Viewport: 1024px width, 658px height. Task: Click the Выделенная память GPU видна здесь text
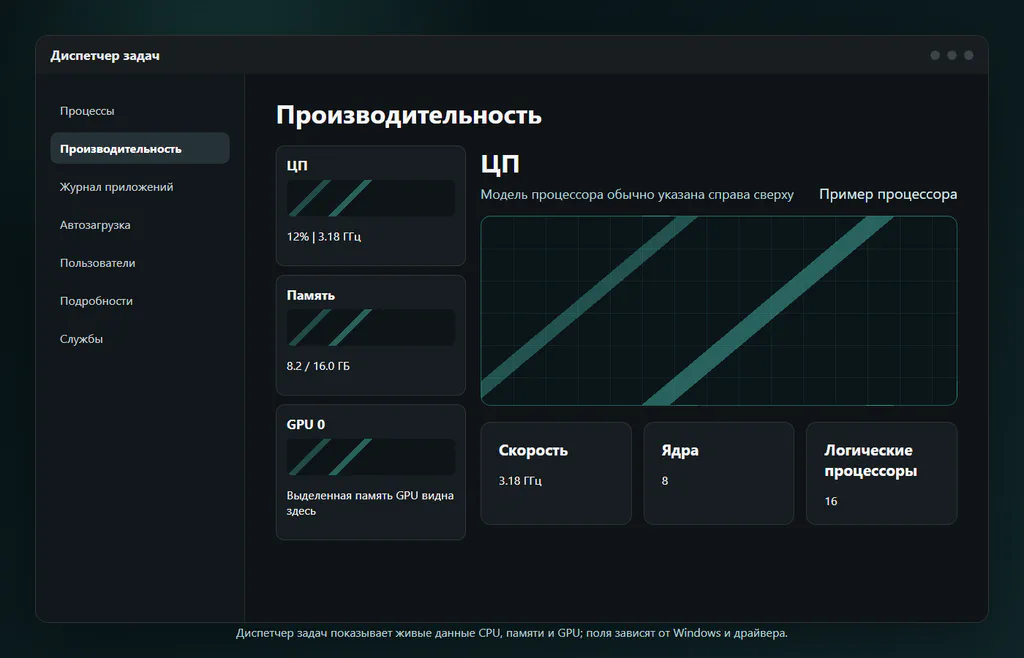[370, 503]
